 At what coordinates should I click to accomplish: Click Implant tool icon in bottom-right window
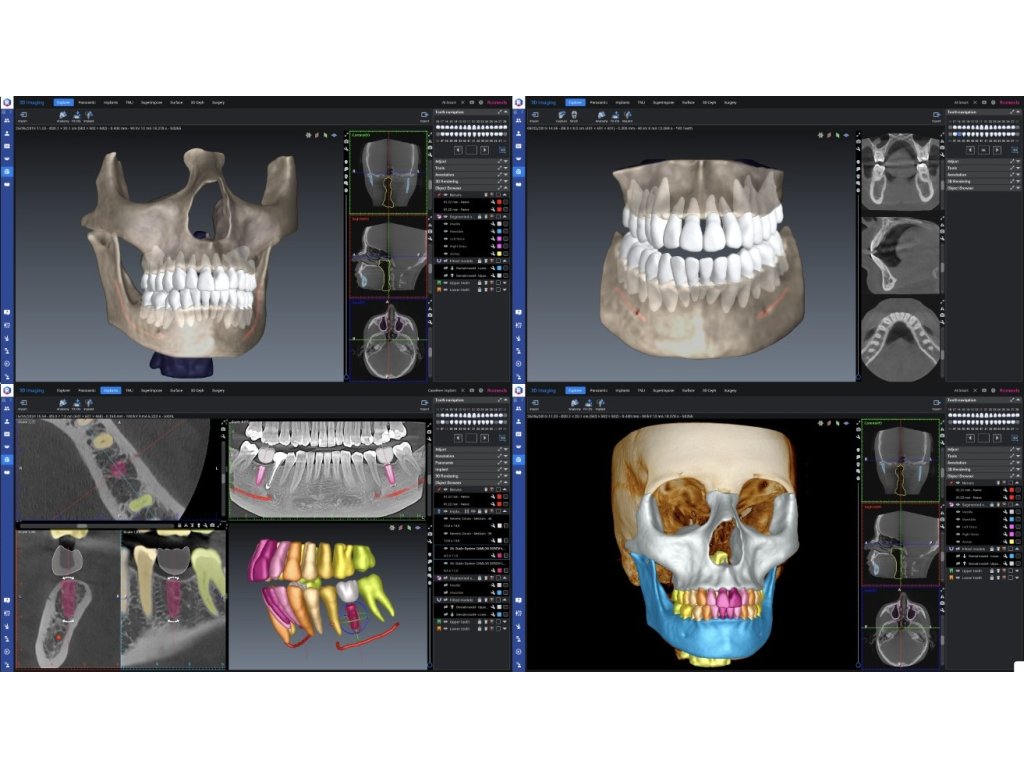tap(601, 404)
